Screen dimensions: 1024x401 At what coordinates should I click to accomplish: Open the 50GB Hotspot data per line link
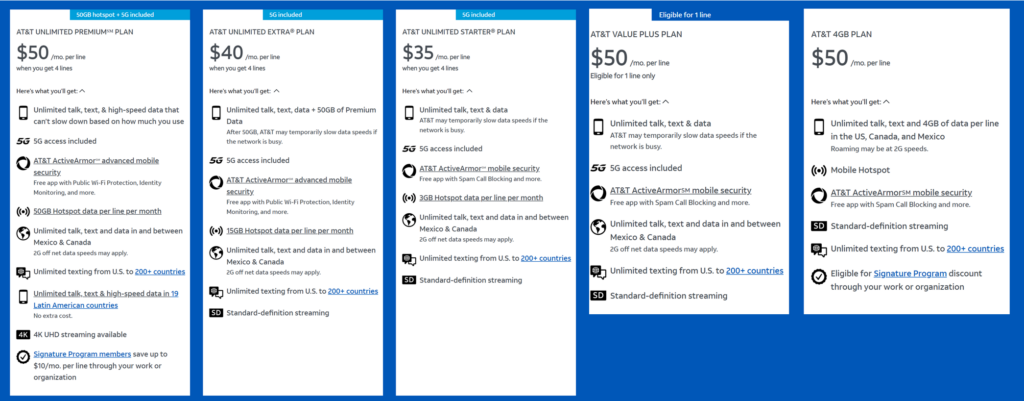(97, 212)
